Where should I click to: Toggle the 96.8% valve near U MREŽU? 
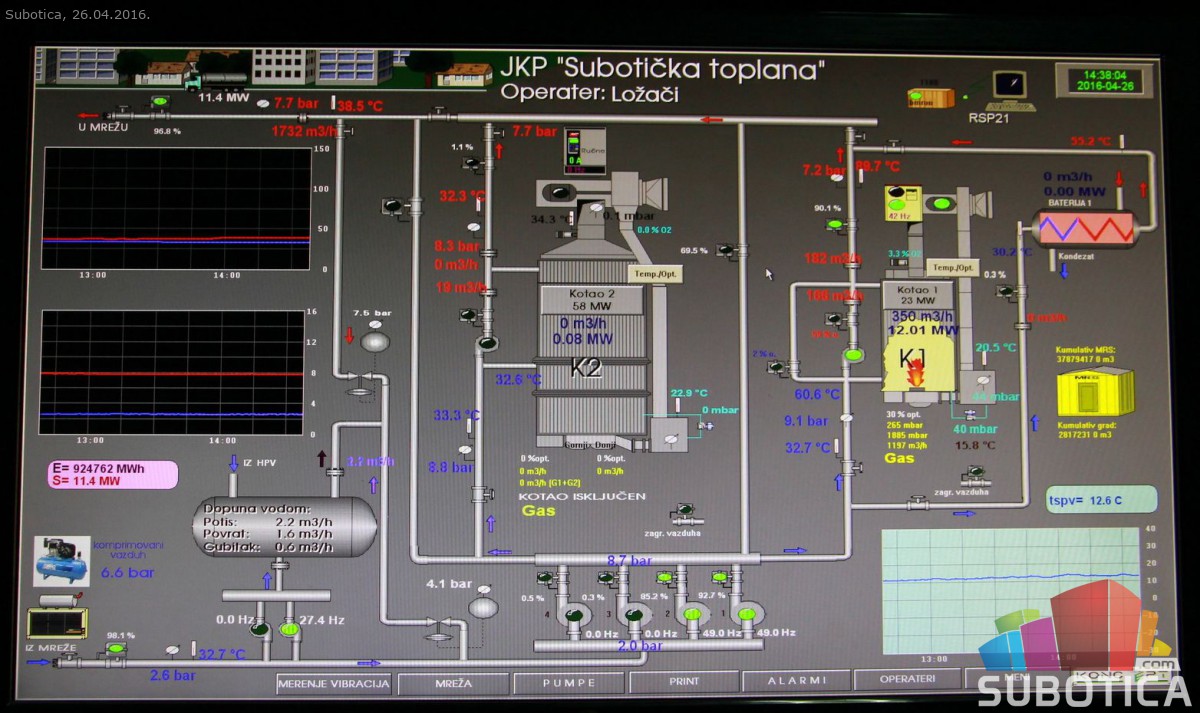pos(159,102)
